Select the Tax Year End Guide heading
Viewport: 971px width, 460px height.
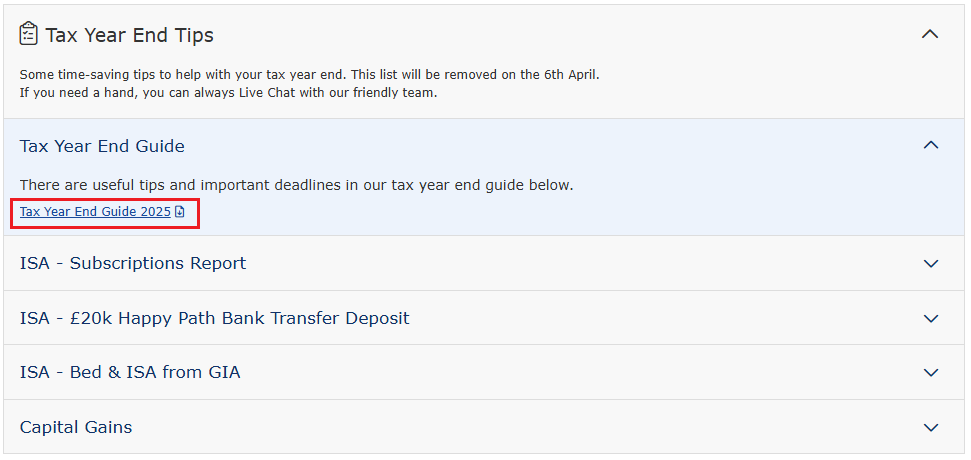pyautogui.click(x=102, y=146)
